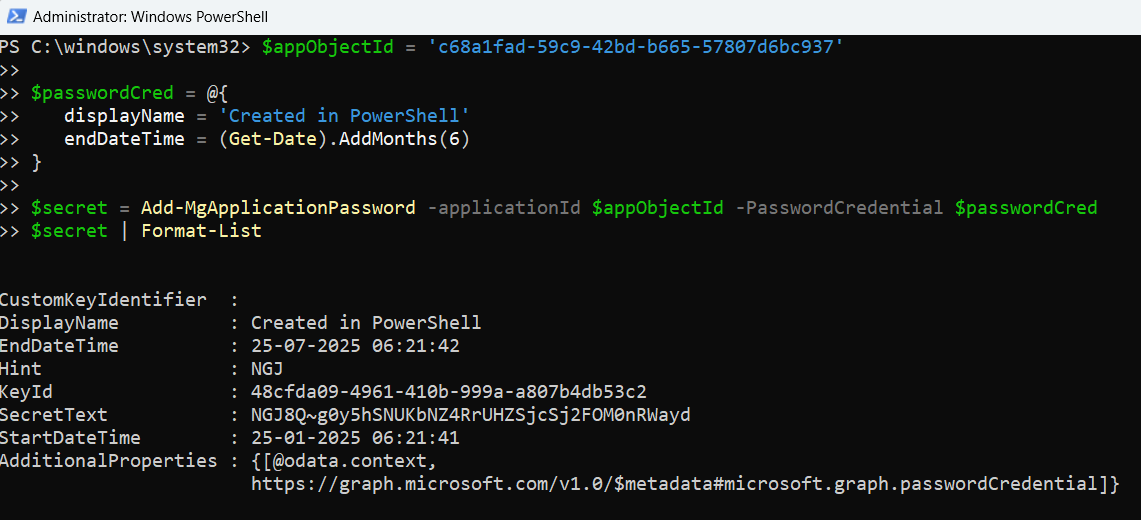
Task: Click the quoted 'Created in PowerShell' displayName string
Action: pos(344,116)
